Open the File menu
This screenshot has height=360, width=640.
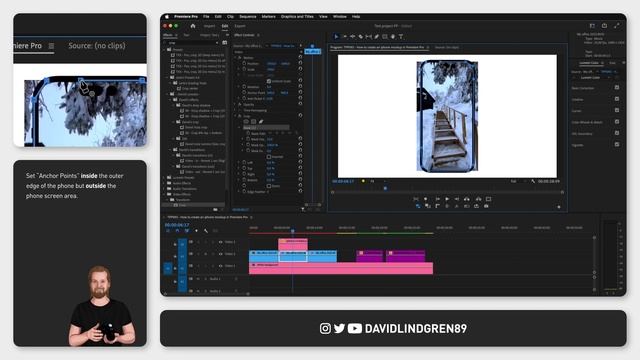click(206, 17)
